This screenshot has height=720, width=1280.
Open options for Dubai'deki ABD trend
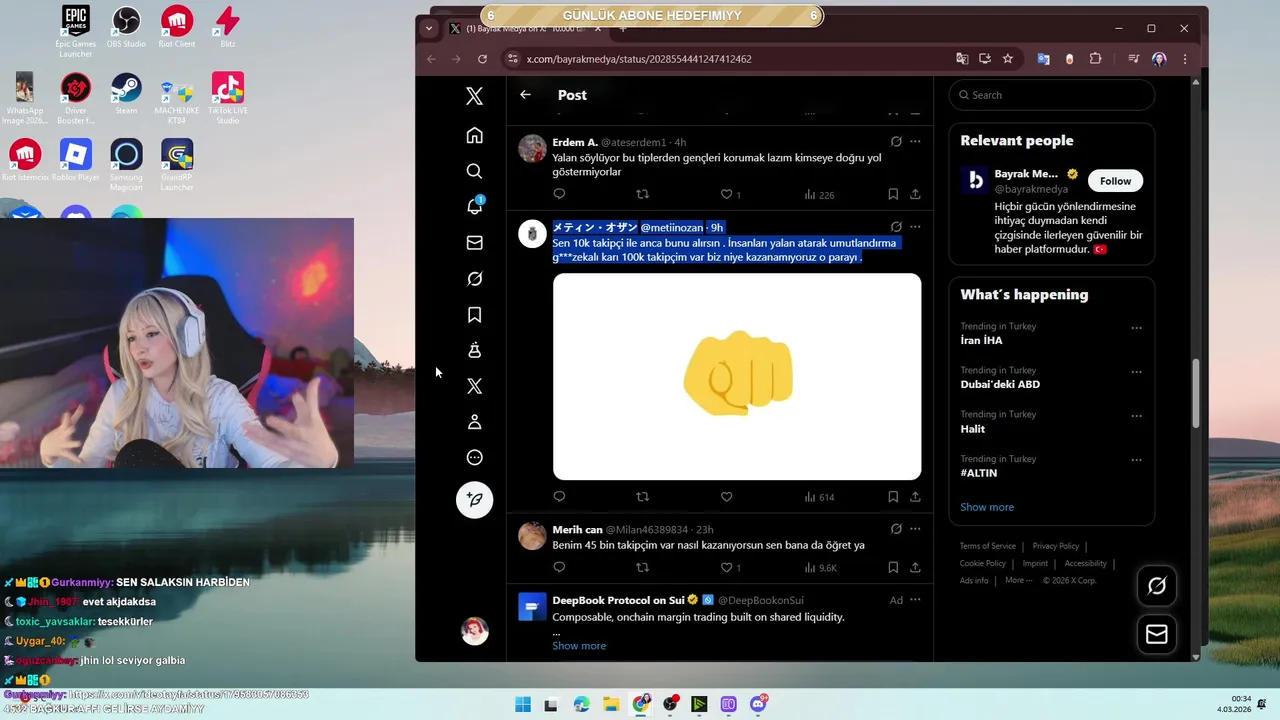(x=1136, y=372)
